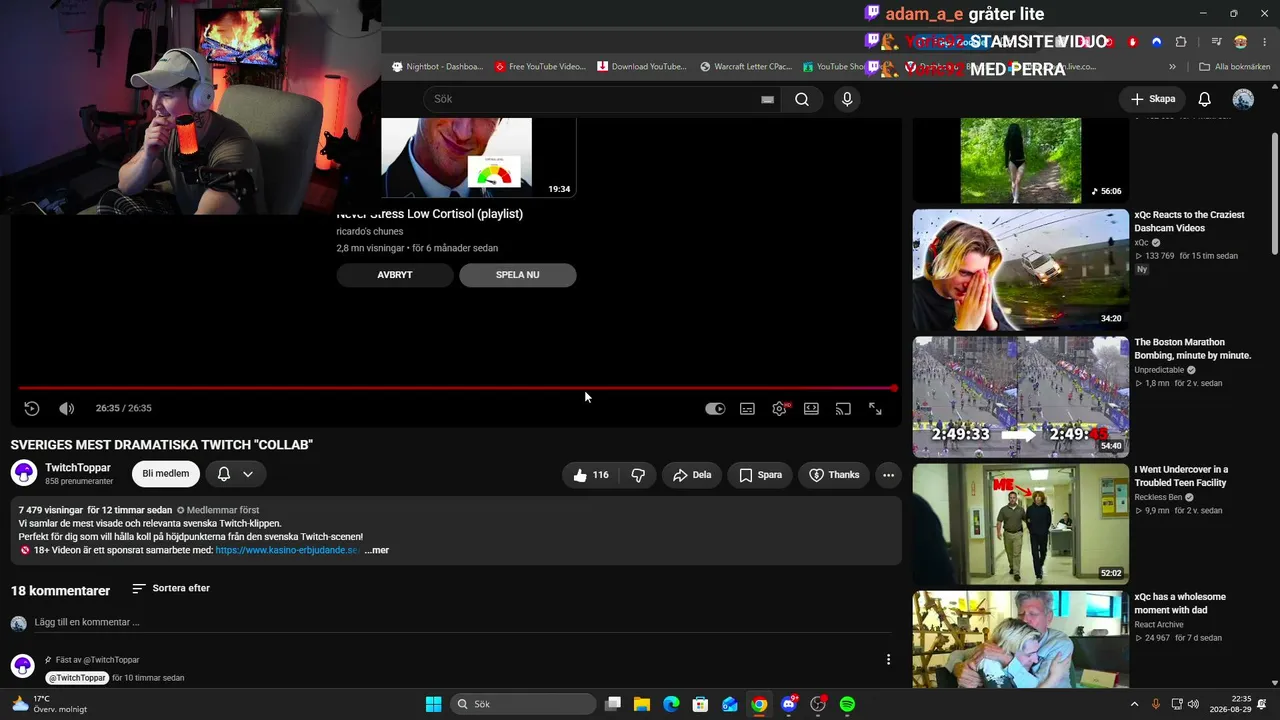Open the Download YouTube bookmark

point(642,67)
